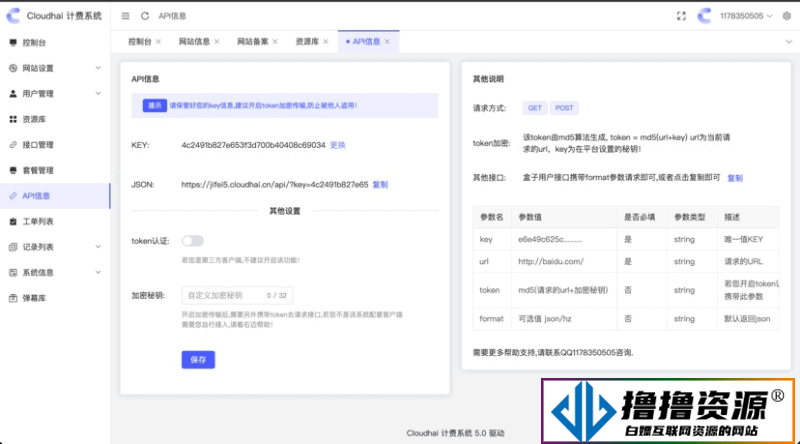
Task: Click the API信息 breadcrumb in top bar
Action: [x=172, y=16]
